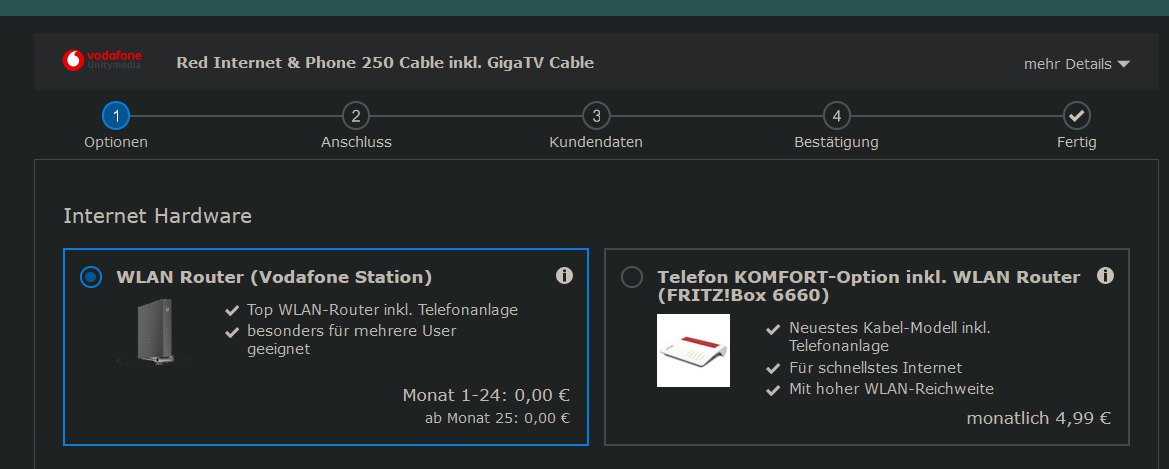Click the price text Monat 1-24: 0,00 €
The image size is (1169, 469).
[x=486, y=395]
